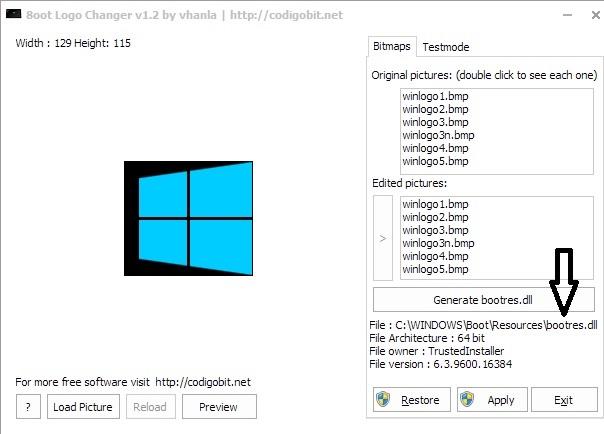Switch to the Testmode tab

pos(446,47)
